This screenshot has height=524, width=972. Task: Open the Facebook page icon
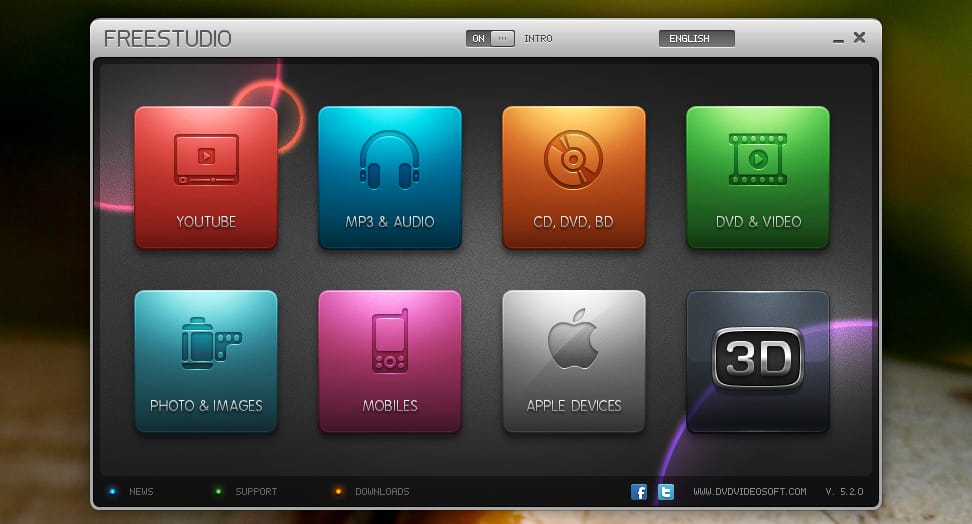(x=639, y=492)
